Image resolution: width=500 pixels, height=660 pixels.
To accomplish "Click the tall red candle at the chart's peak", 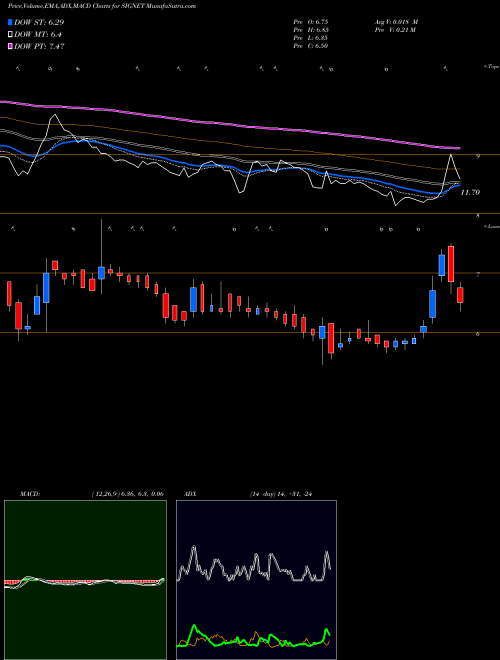I will [451, 264].
